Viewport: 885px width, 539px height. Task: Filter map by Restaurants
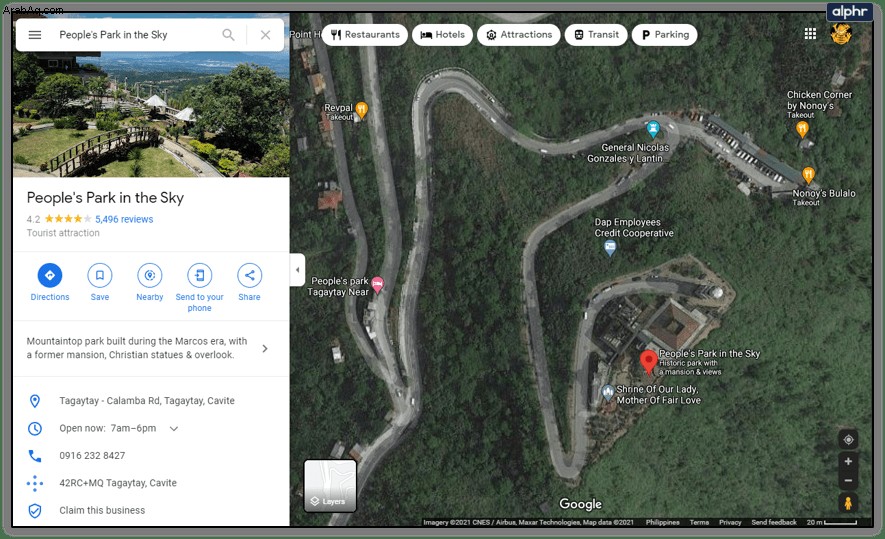[365, 34]
